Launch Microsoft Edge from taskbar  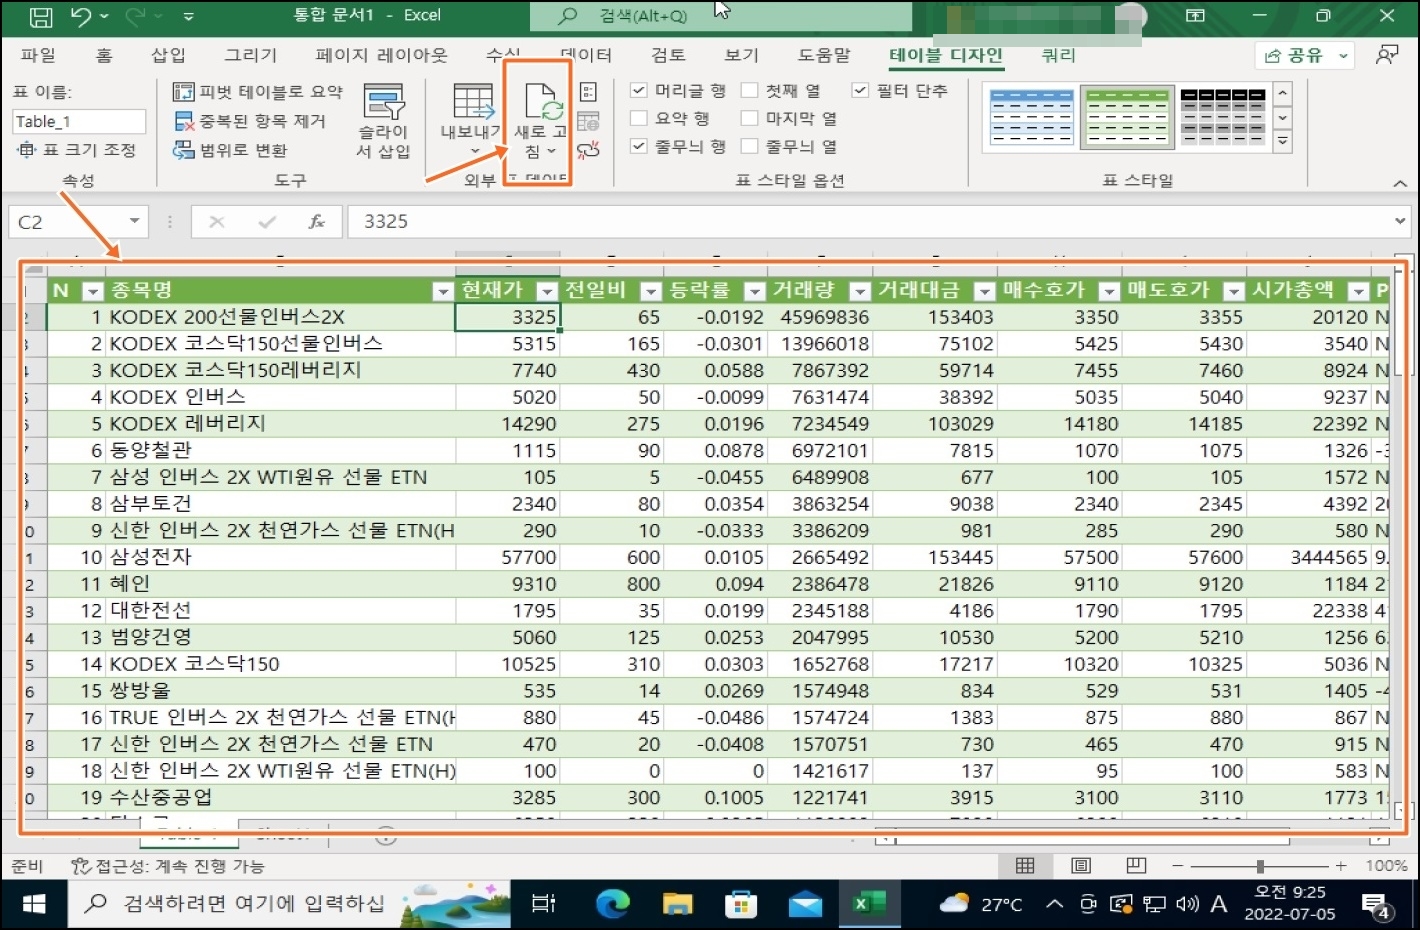coord(612,904)
